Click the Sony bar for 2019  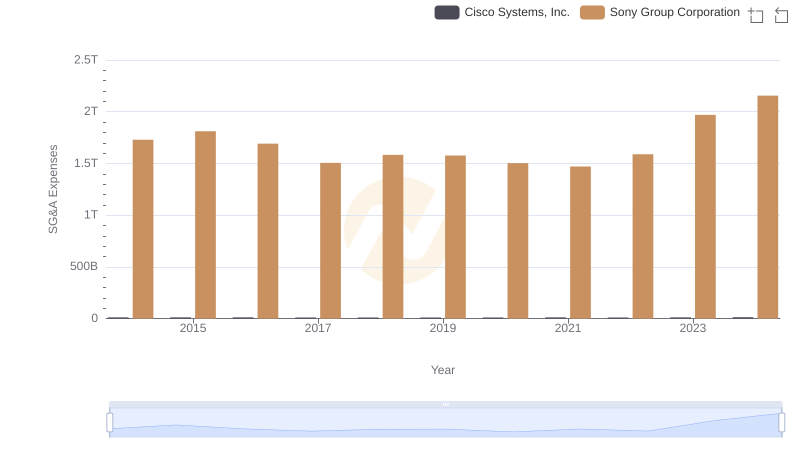[x=456, y=237]
